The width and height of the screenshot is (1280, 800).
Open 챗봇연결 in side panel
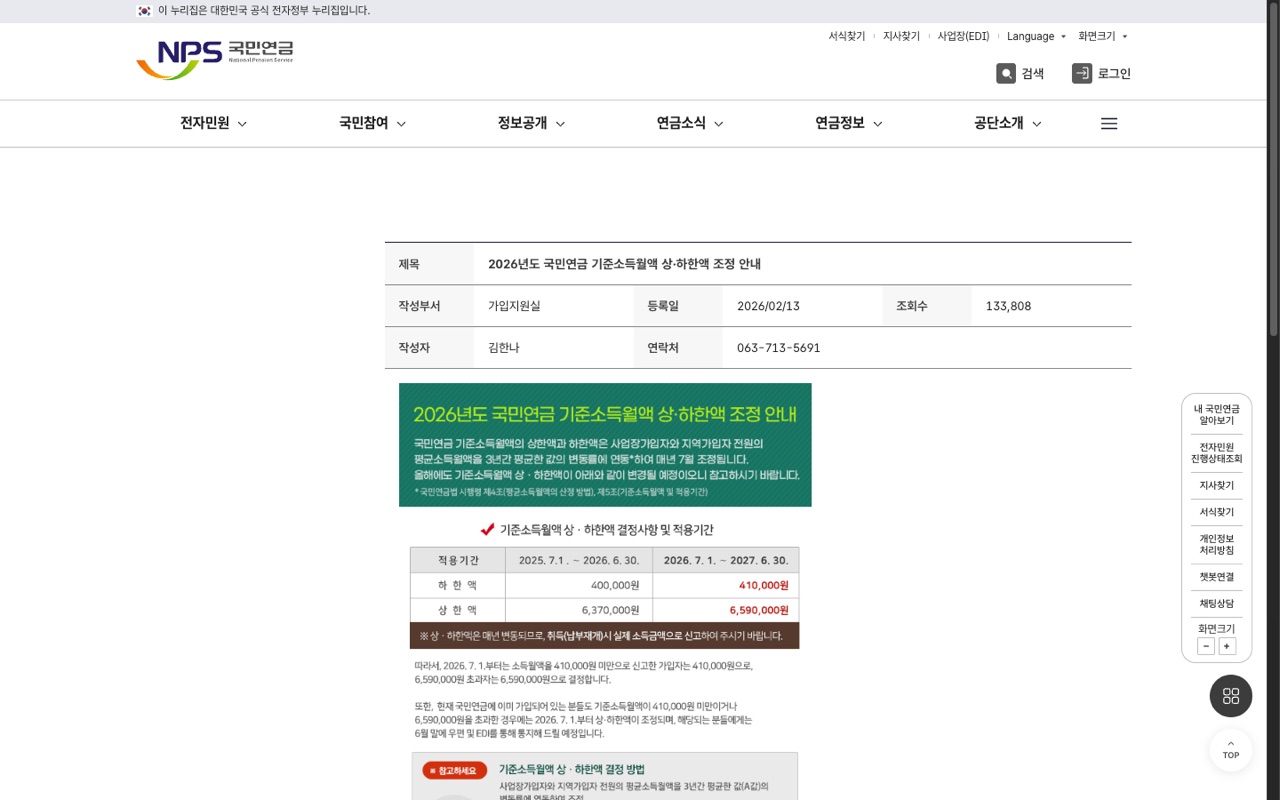pos(1216,577)
